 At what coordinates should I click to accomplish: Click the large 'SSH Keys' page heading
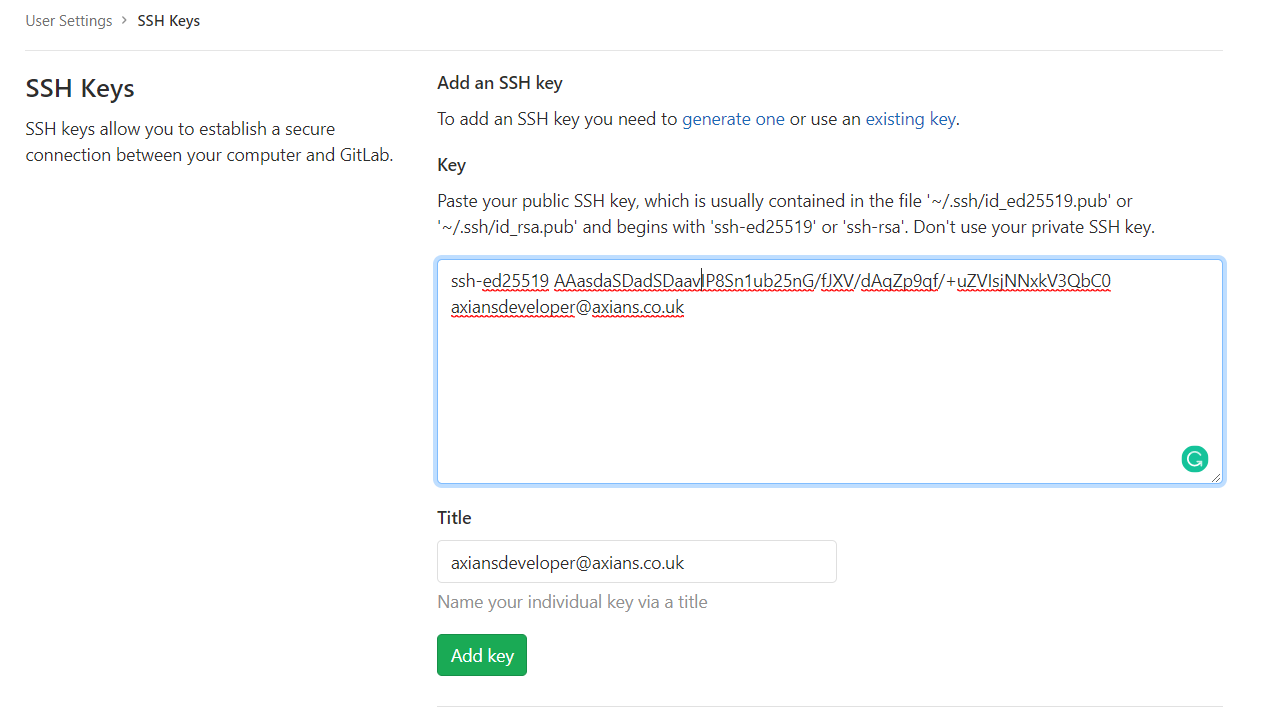click(x=80, y=88)
